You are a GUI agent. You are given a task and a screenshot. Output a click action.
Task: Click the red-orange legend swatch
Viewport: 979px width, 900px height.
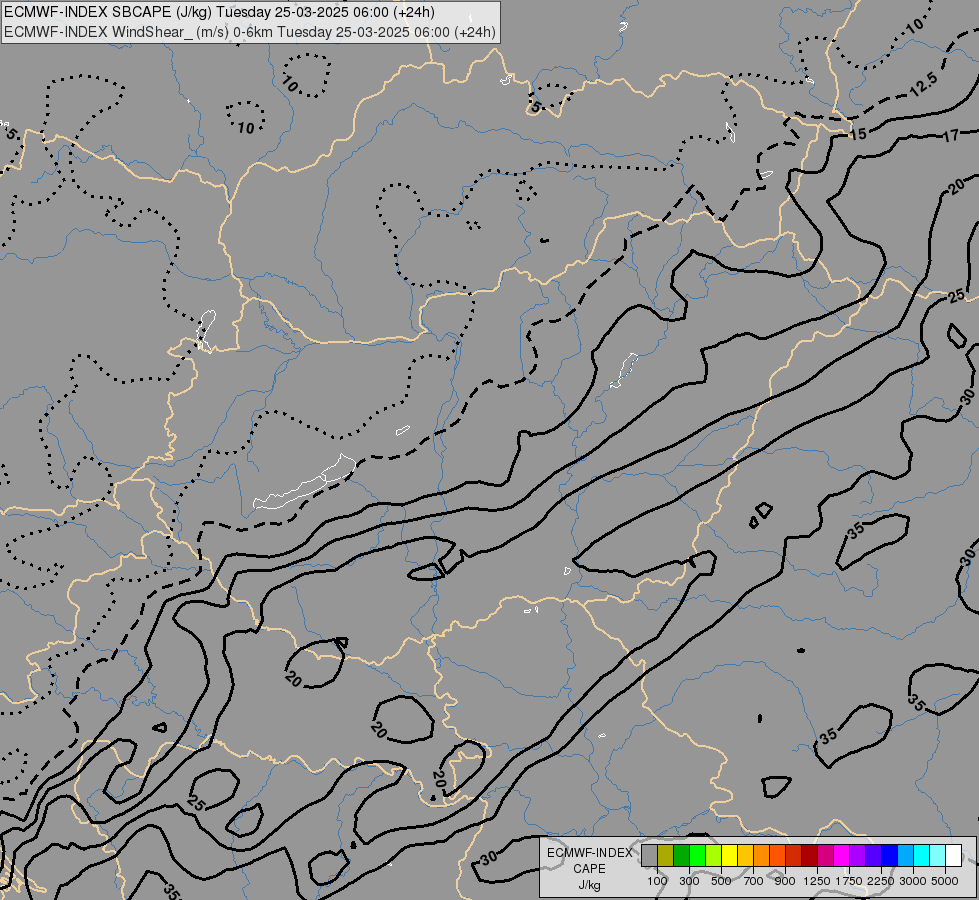(777, 856)
